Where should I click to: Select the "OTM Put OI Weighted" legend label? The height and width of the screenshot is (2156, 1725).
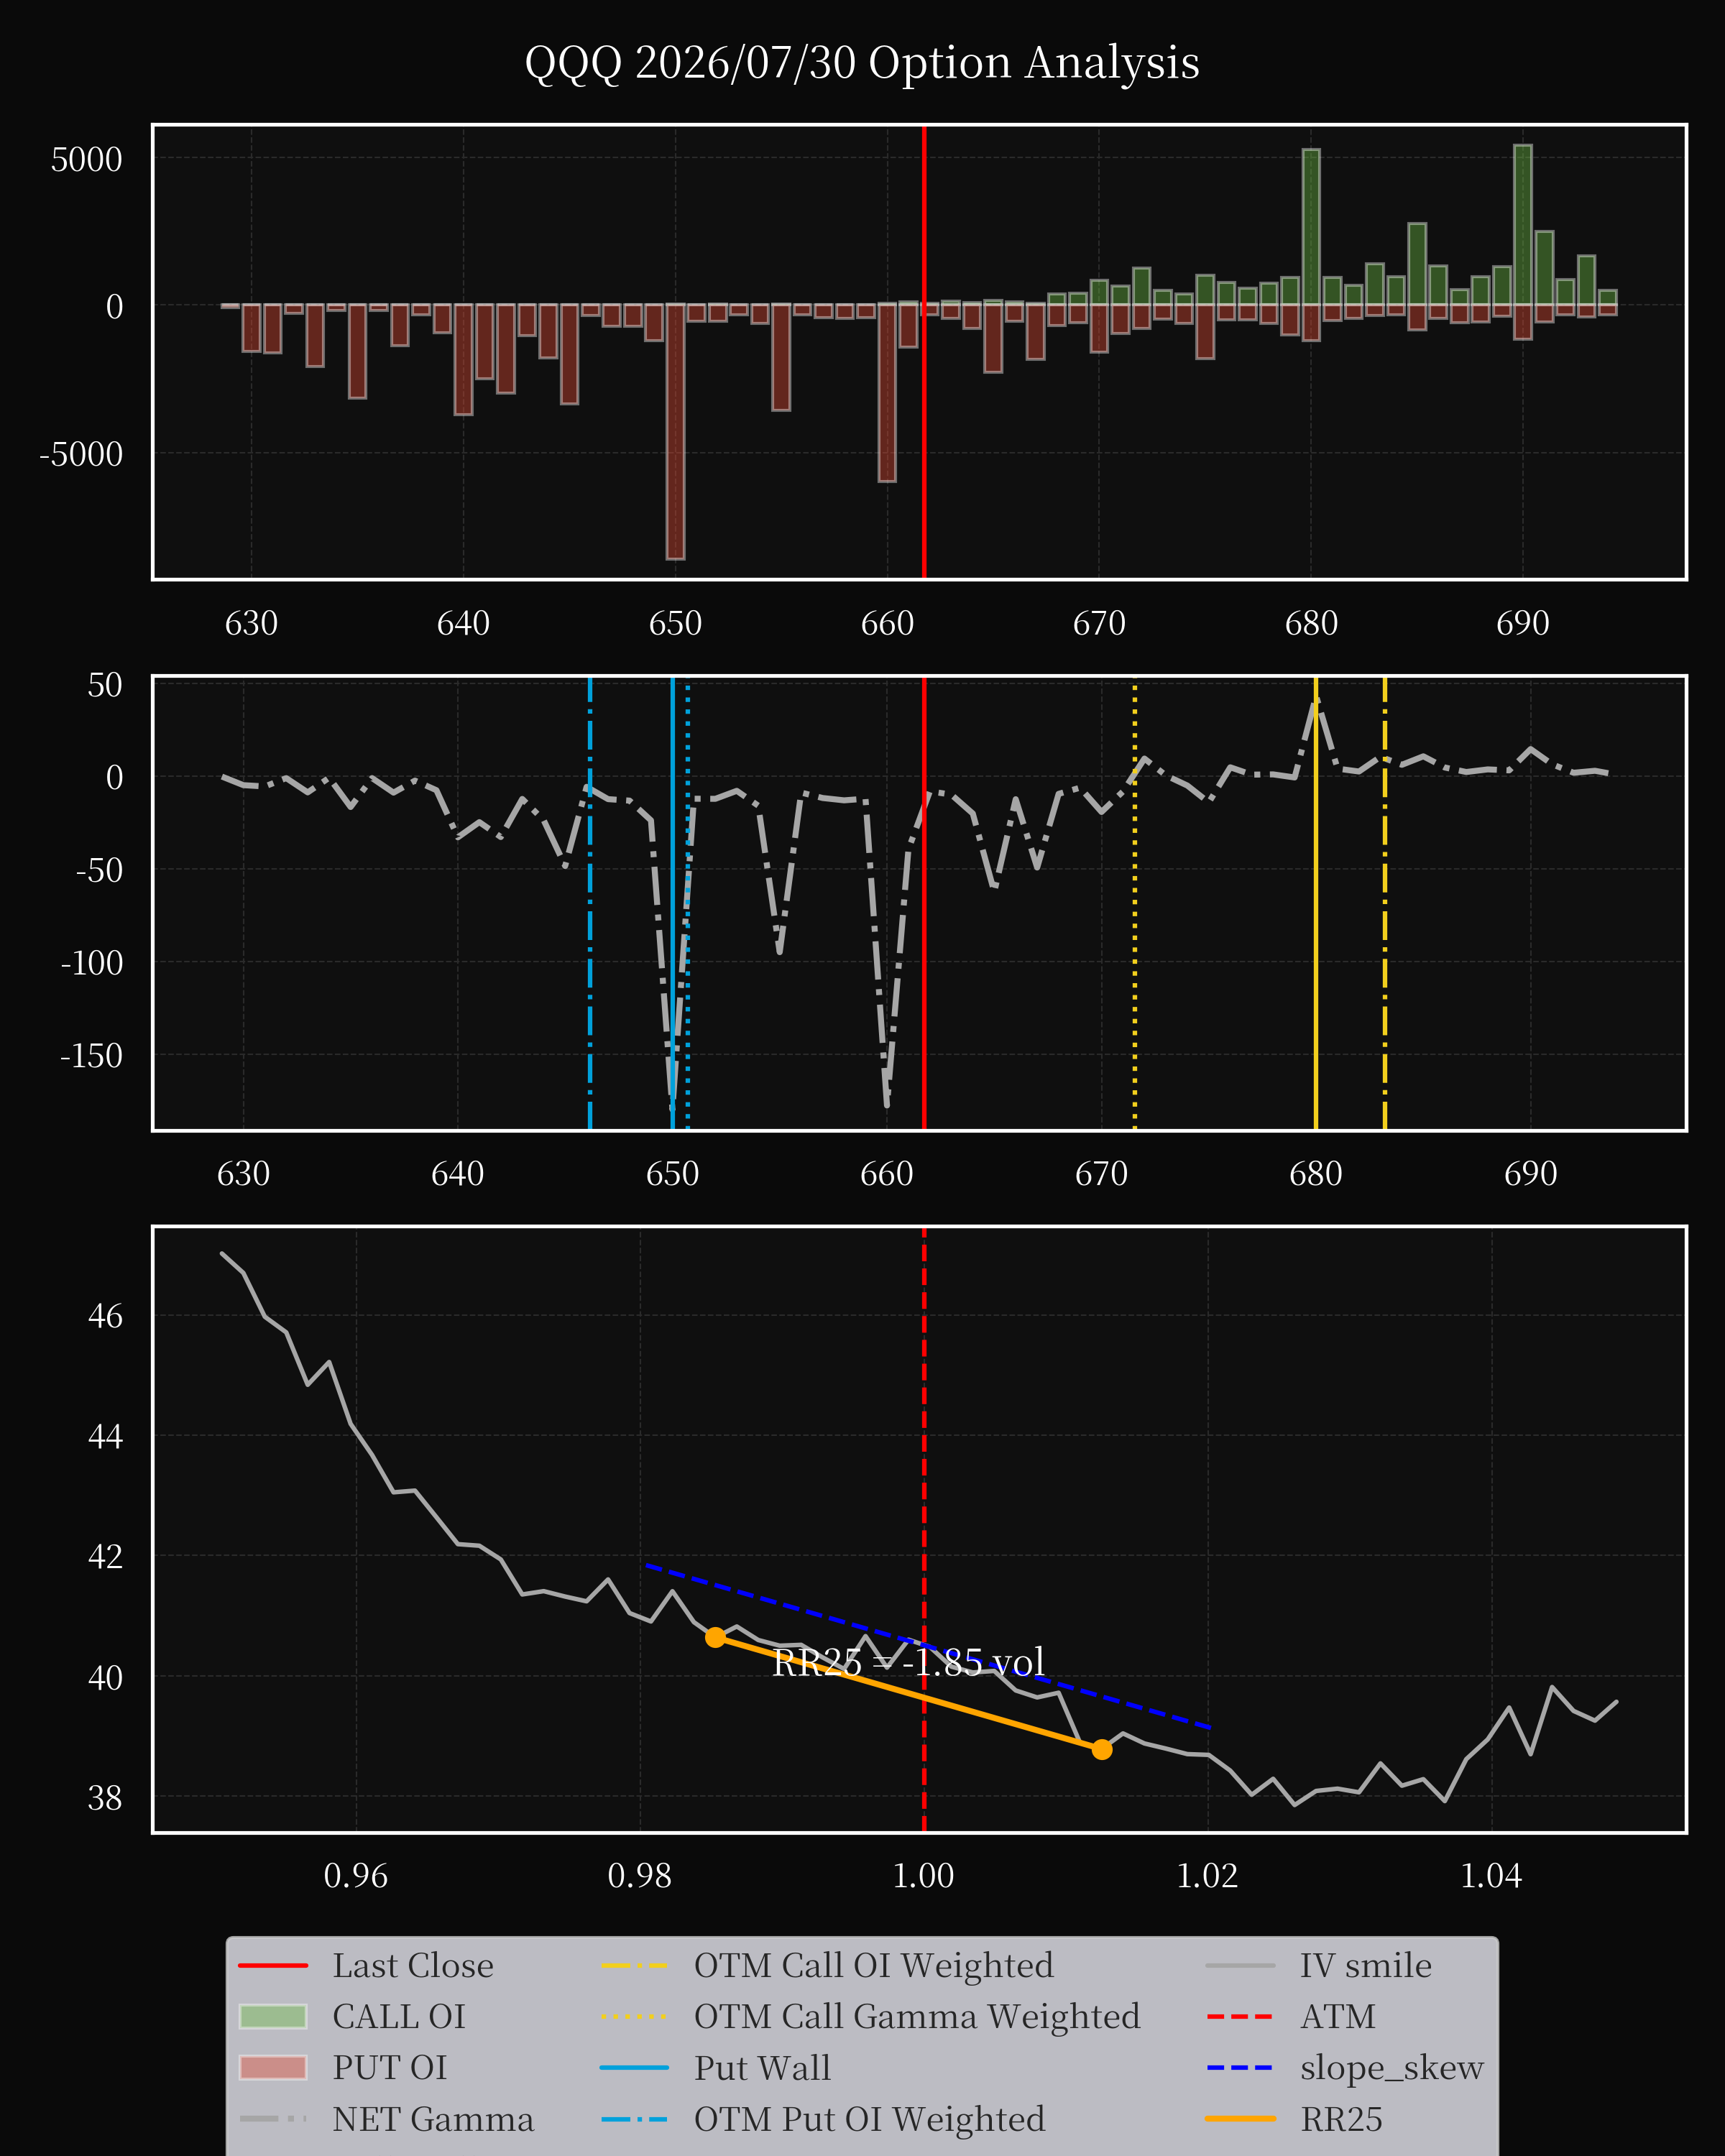(870, 2119)
